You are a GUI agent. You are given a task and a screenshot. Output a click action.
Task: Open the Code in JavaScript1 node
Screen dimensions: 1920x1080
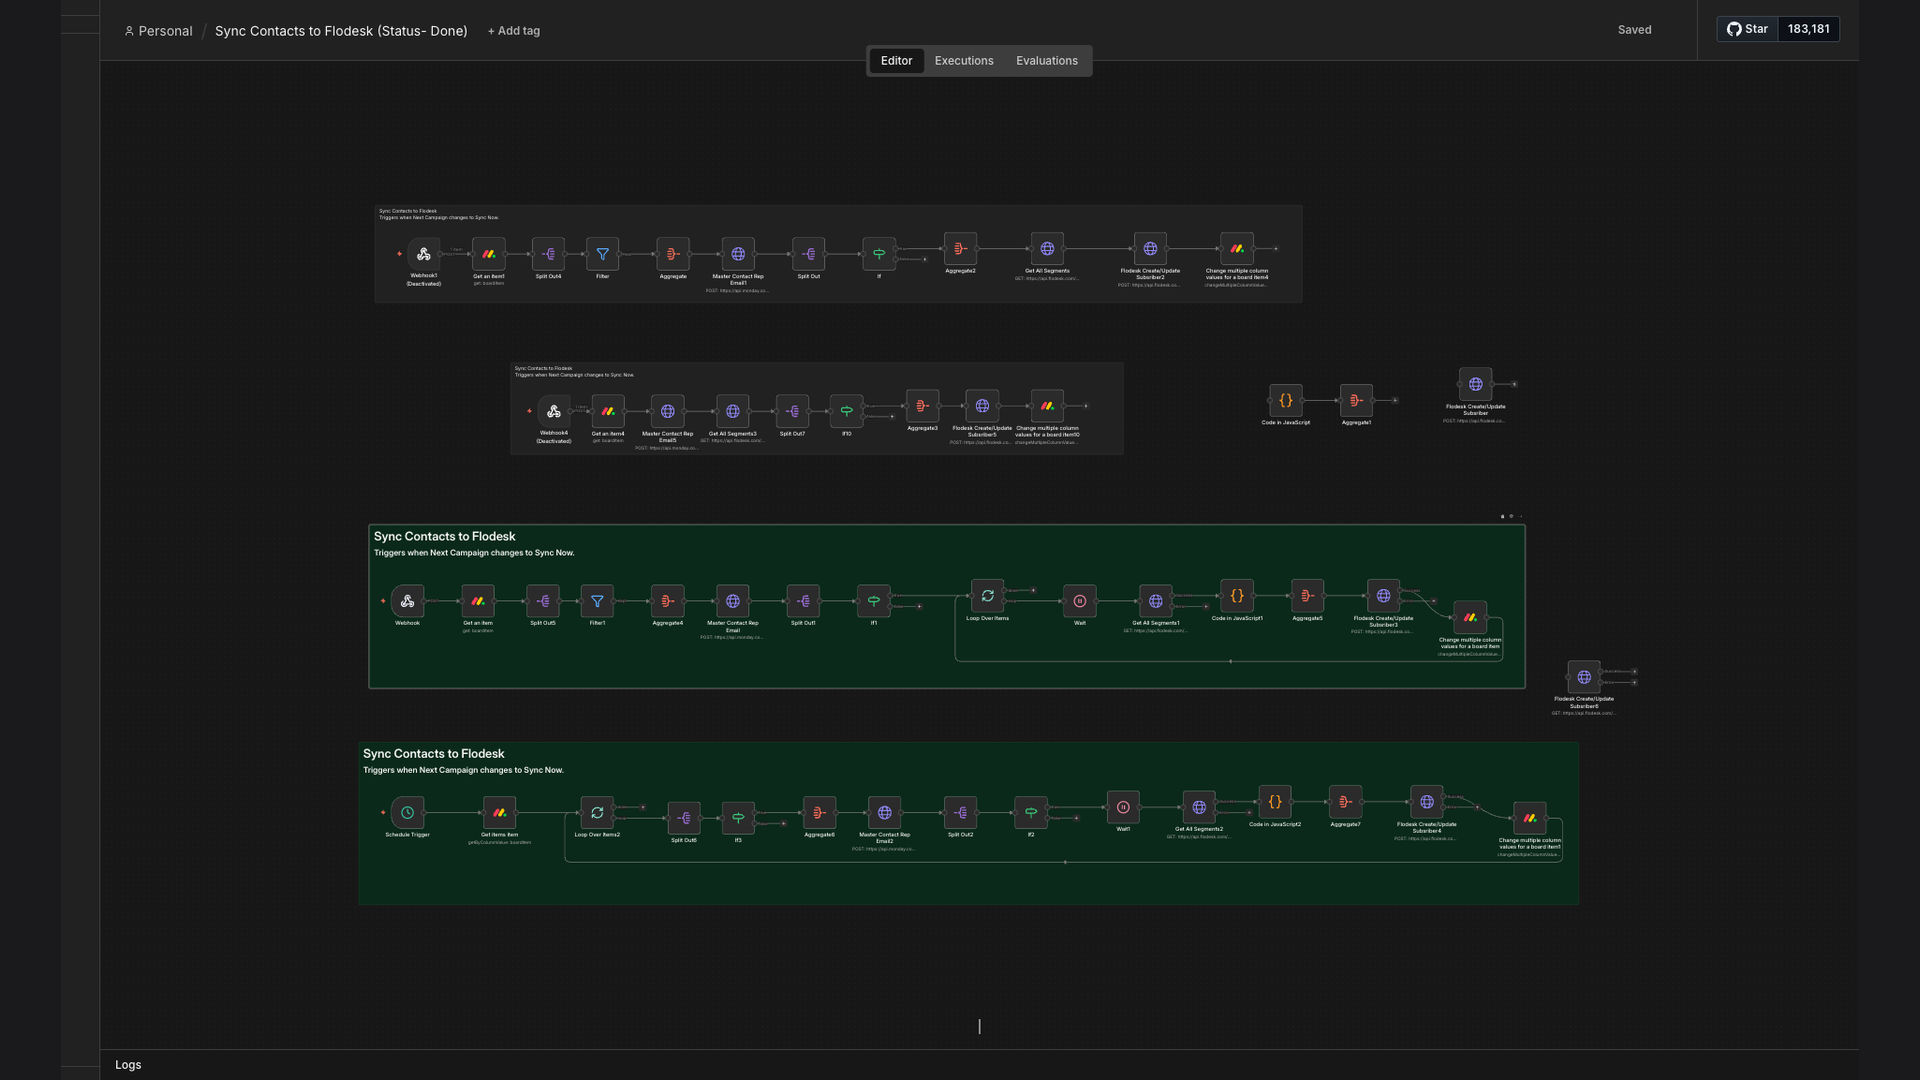click(x=1237, y=596)
